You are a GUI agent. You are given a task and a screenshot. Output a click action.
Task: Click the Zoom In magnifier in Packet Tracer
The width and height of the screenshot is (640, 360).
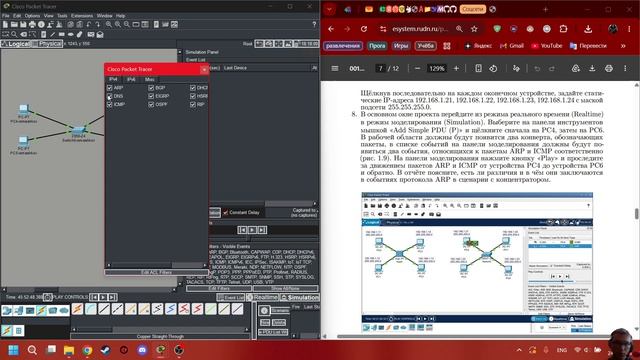pos(109,24)
